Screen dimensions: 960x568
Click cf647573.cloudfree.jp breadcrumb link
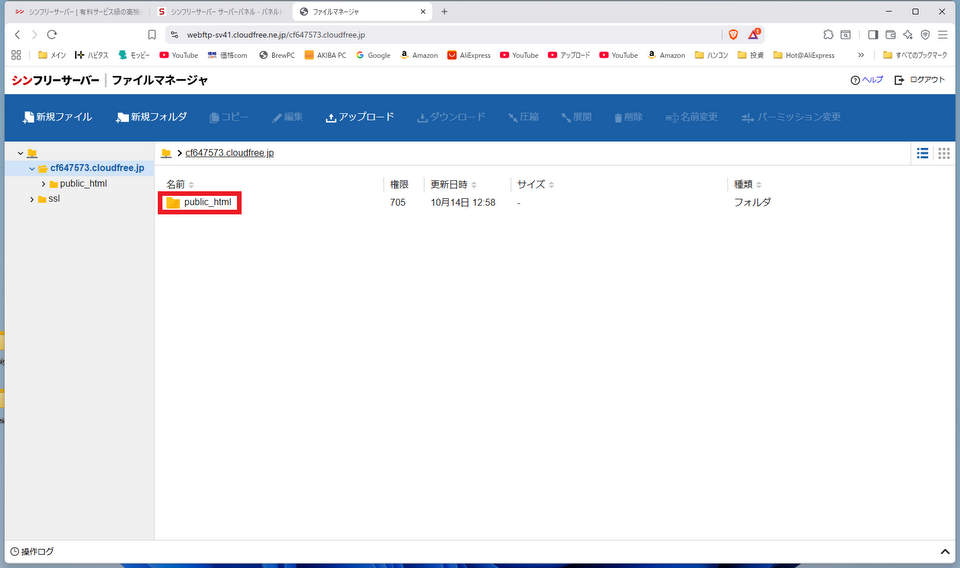point(229,153)
